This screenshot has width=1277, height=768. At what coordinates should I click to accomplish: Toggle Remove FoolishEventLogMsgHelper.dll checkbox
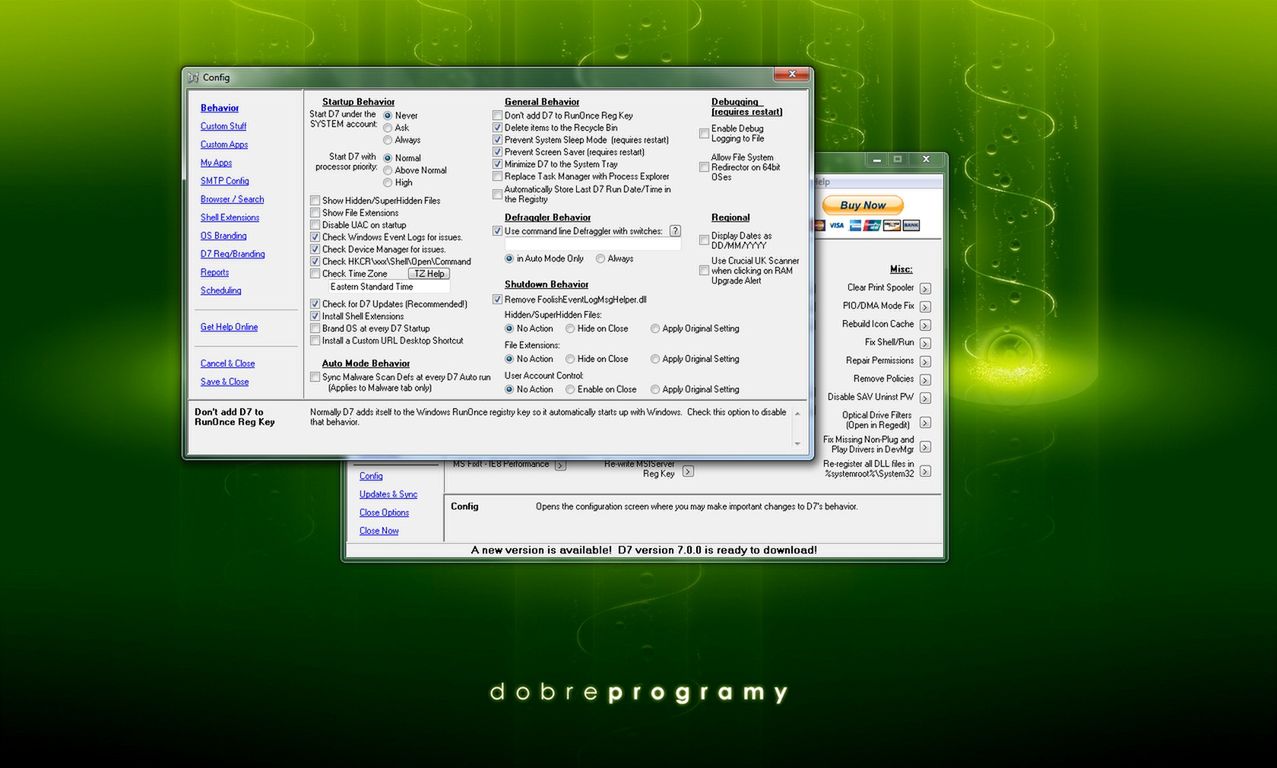tap(497, 299)
